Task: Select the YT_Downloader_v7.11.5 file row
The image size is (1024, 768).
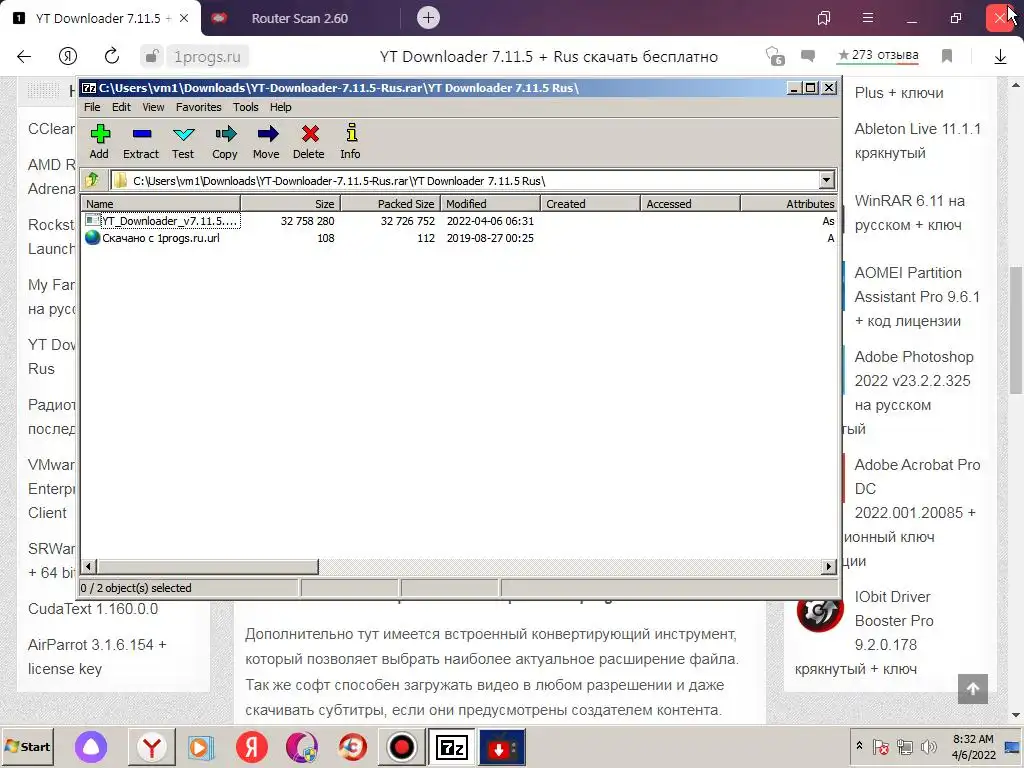Action: pyautogui.click(x=459, y=221)
